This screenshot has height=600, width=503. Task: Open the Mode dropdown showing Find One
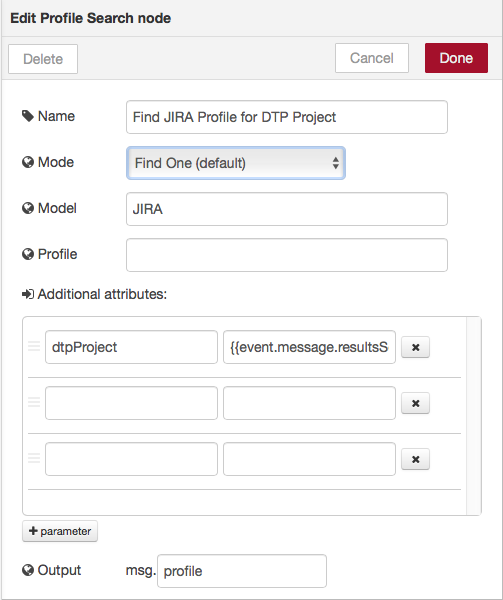(x=236, y=163)
